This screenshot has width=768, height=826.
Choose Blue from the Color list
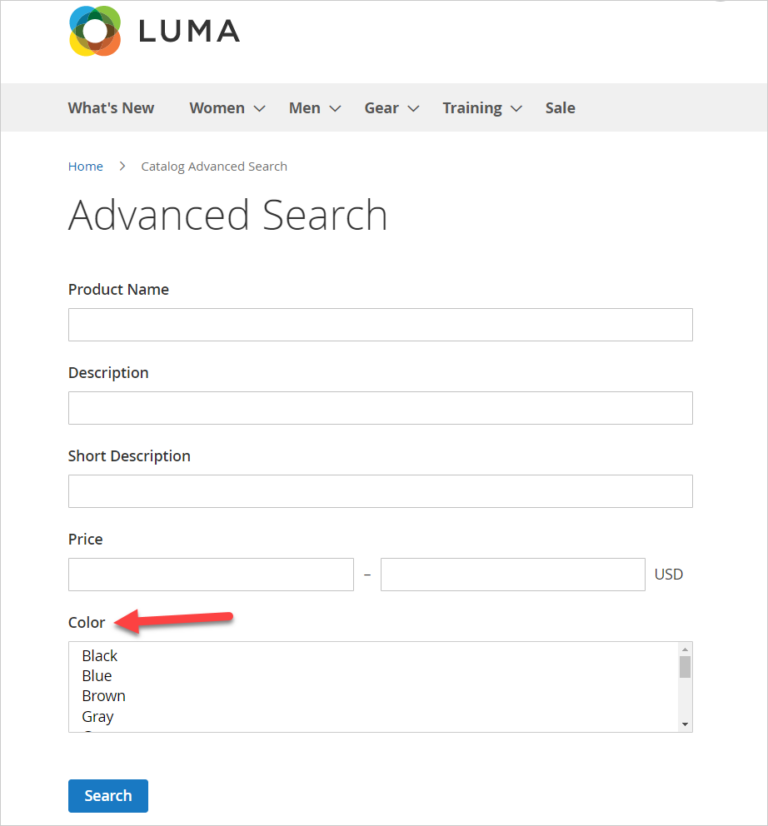click(x=97, y=676)
